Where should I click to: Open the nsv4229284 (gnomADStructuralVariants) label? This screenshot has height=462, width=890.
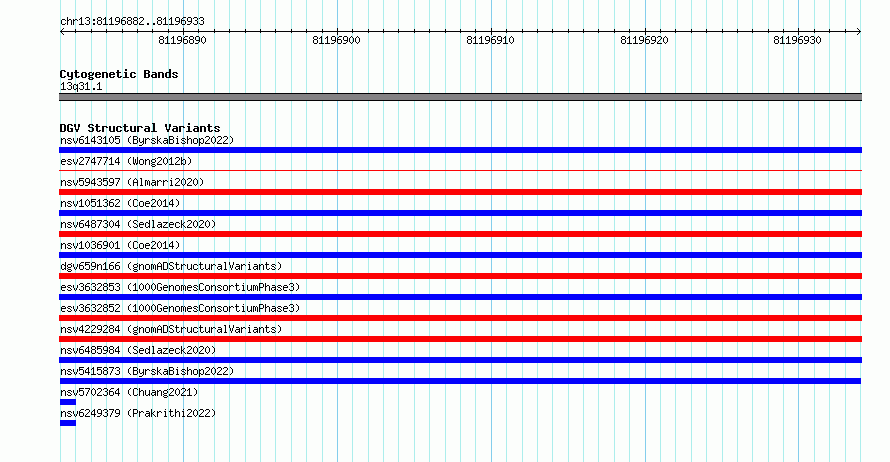(x=171, y=329)
